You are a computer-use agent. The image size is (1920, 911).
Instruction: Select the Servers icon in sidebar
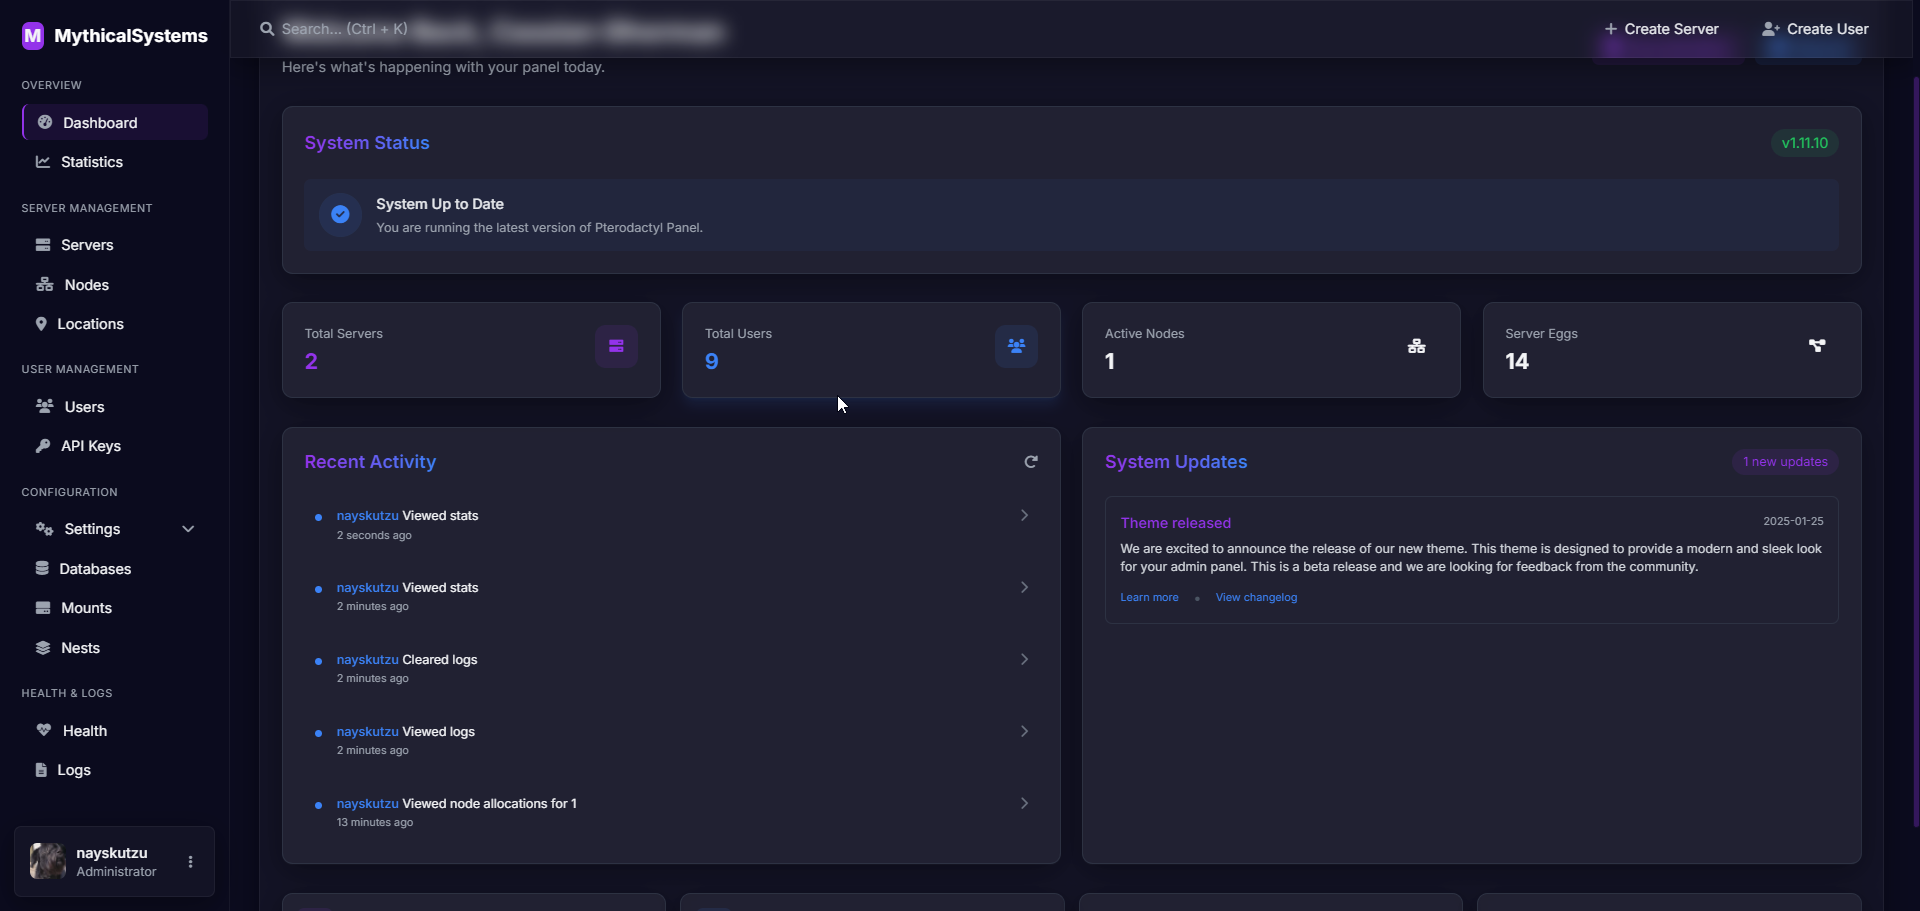pyautogui.click(x=44, y=244)
